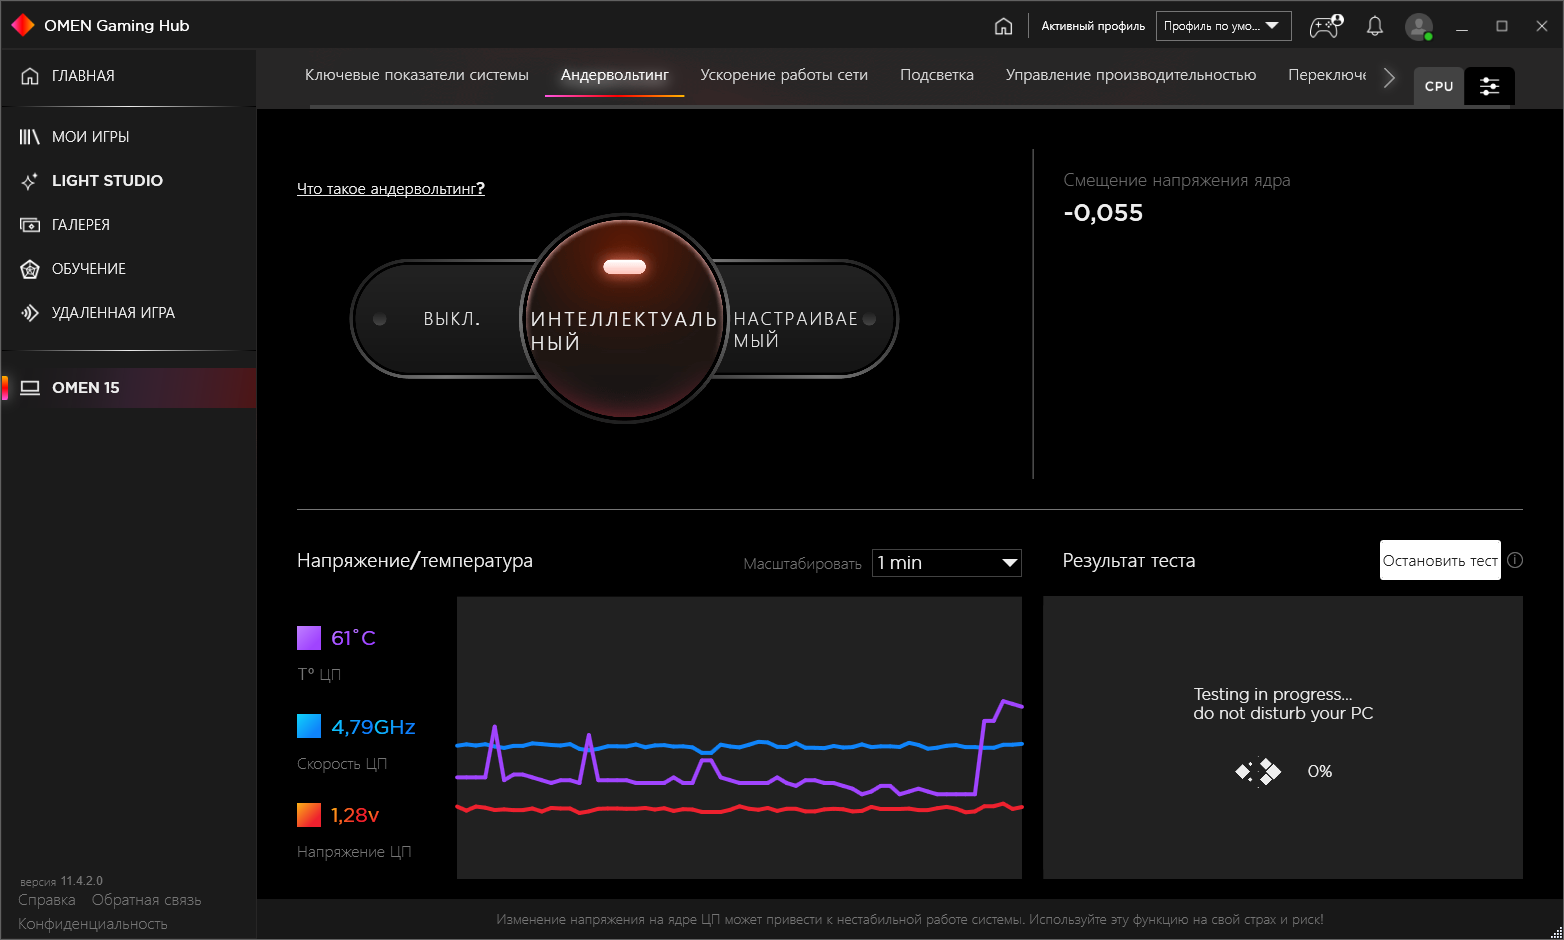1564x940 pixels.
Task: Switch undervolting mode to Выкл.
Action: click(x=451, y=319)
